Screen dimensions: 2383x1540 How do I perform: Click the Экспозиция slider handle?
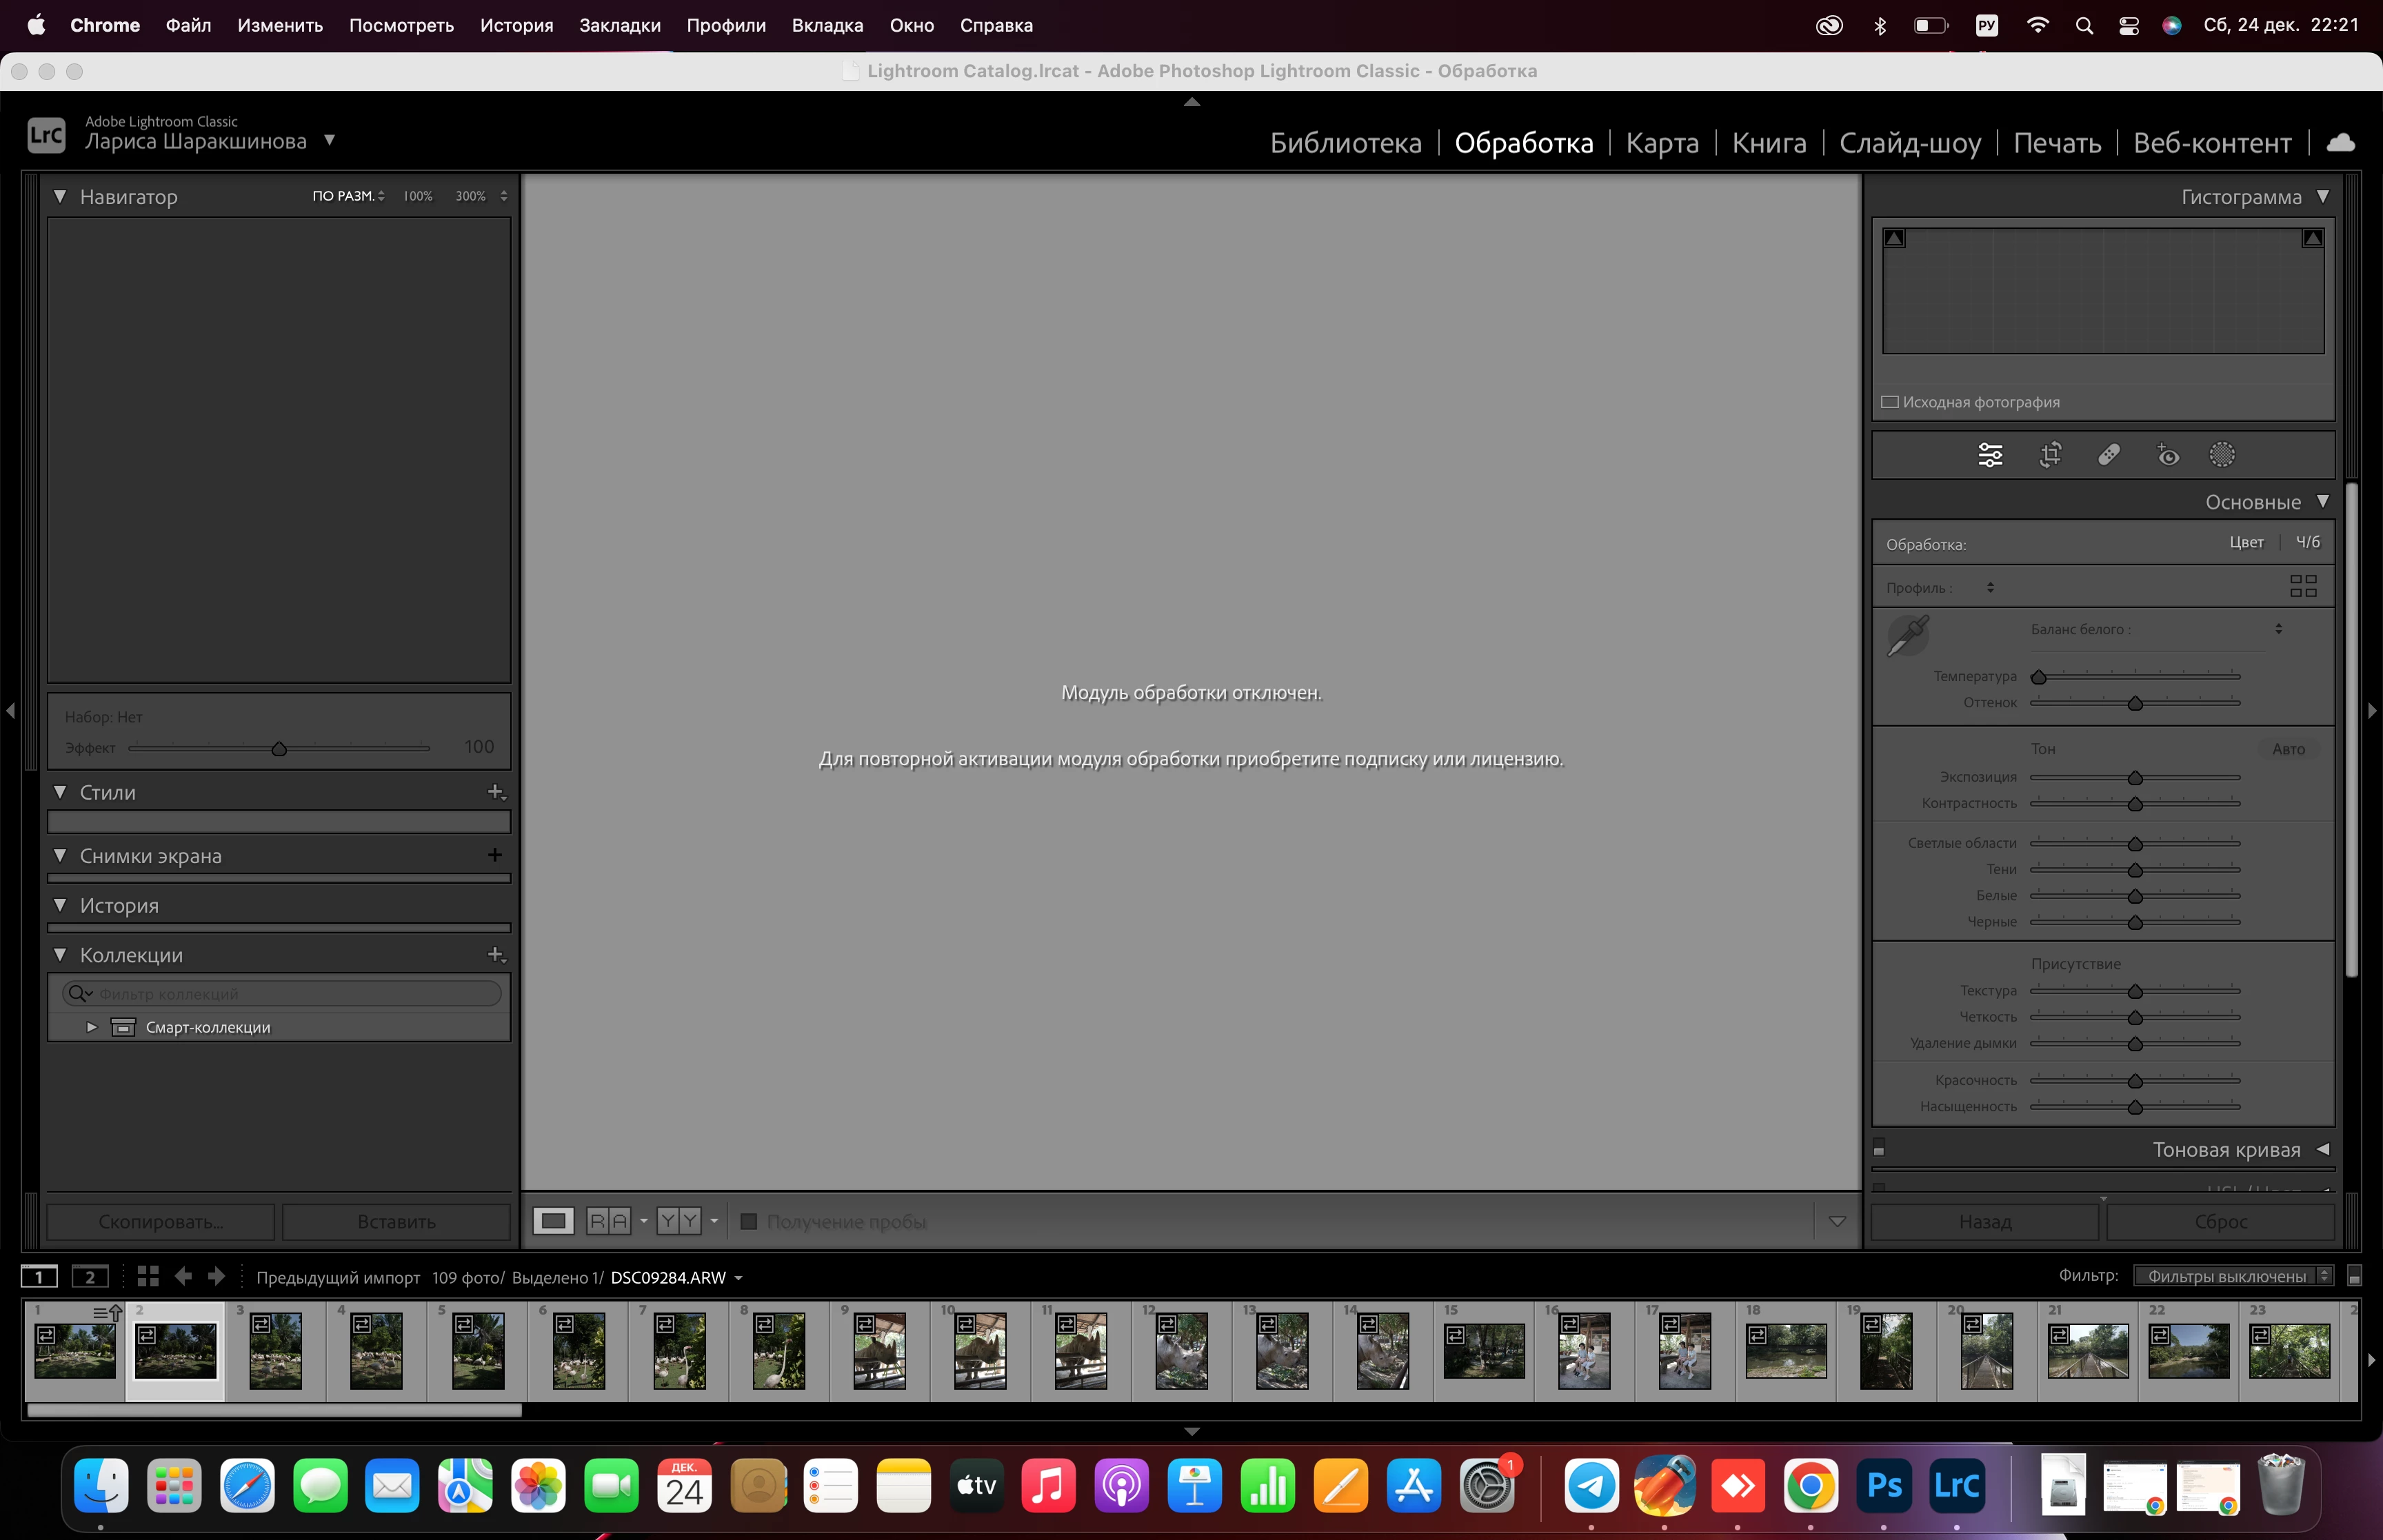[x=2135, y=778]
